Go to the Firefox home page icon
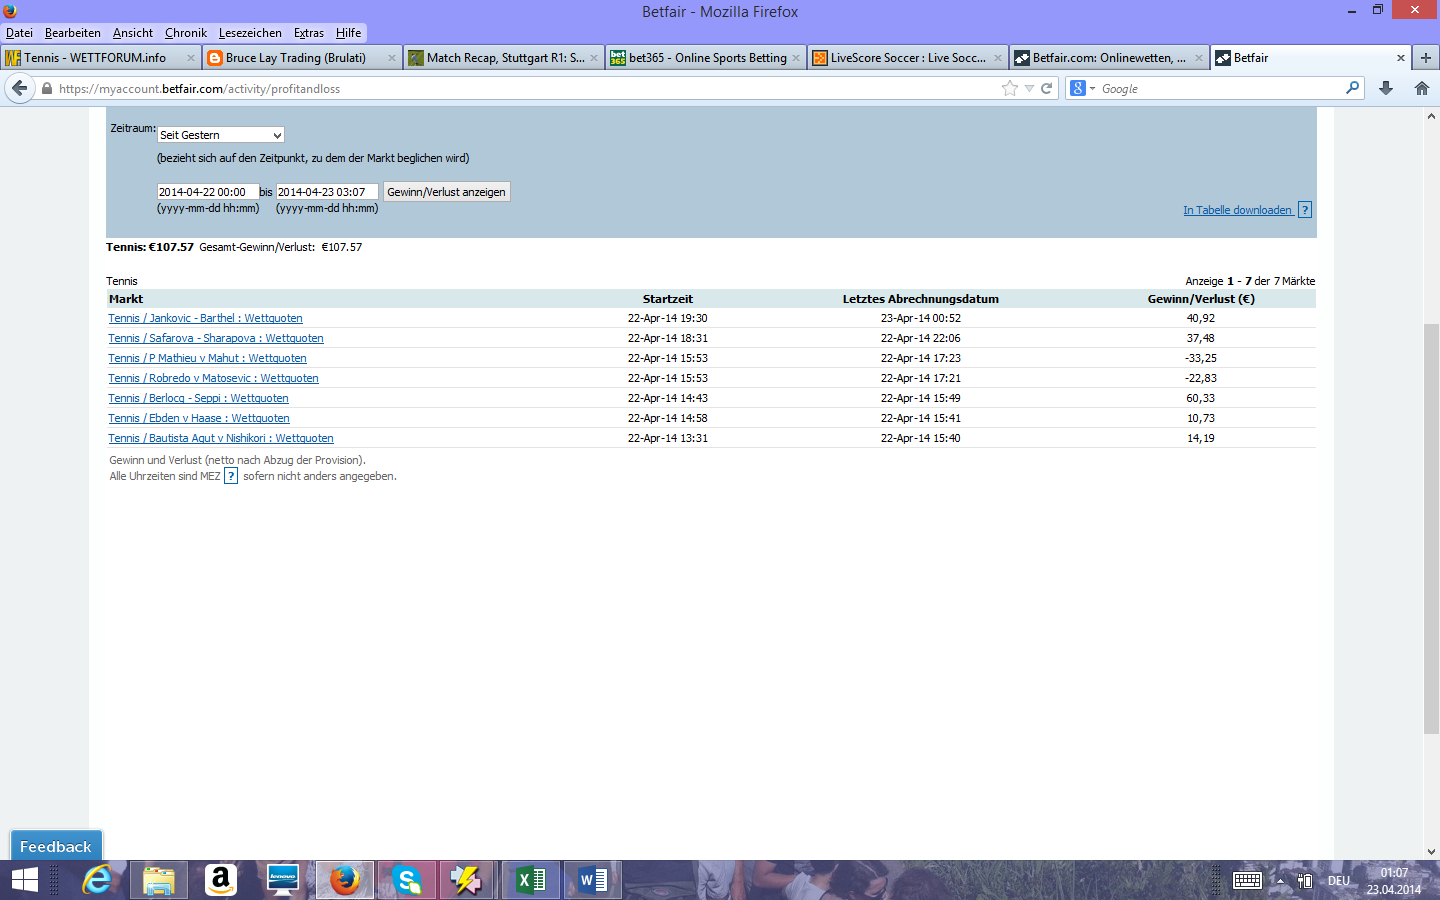Viewport: 1440px width, 900px height. tap(1422, 88)
